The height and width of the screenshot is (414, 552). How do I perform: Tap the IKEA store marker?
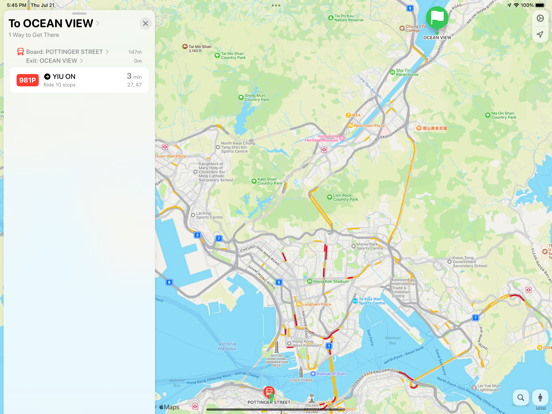coord(348,115)
